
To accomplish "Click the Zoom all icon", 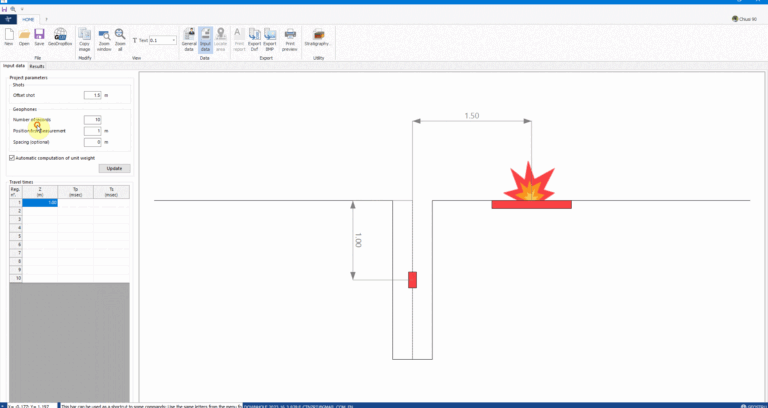I will 120,37.
